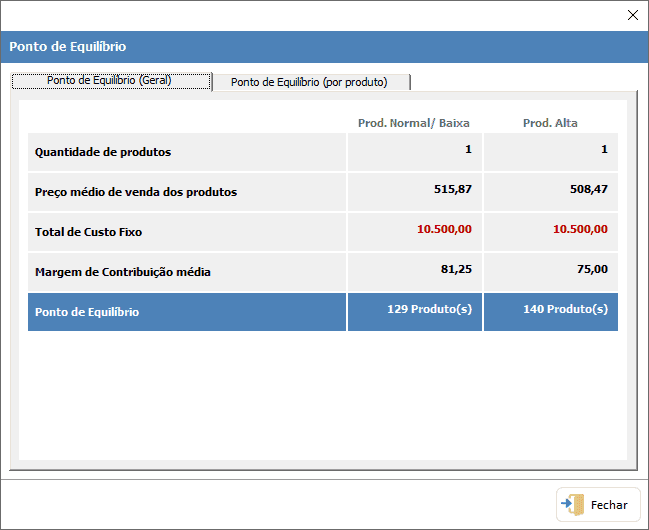Viewport: 649px width, 530px height.
Task: Click quantity 1 under Prod. Normal/ Baixa
Action: [x=468, y=149]
